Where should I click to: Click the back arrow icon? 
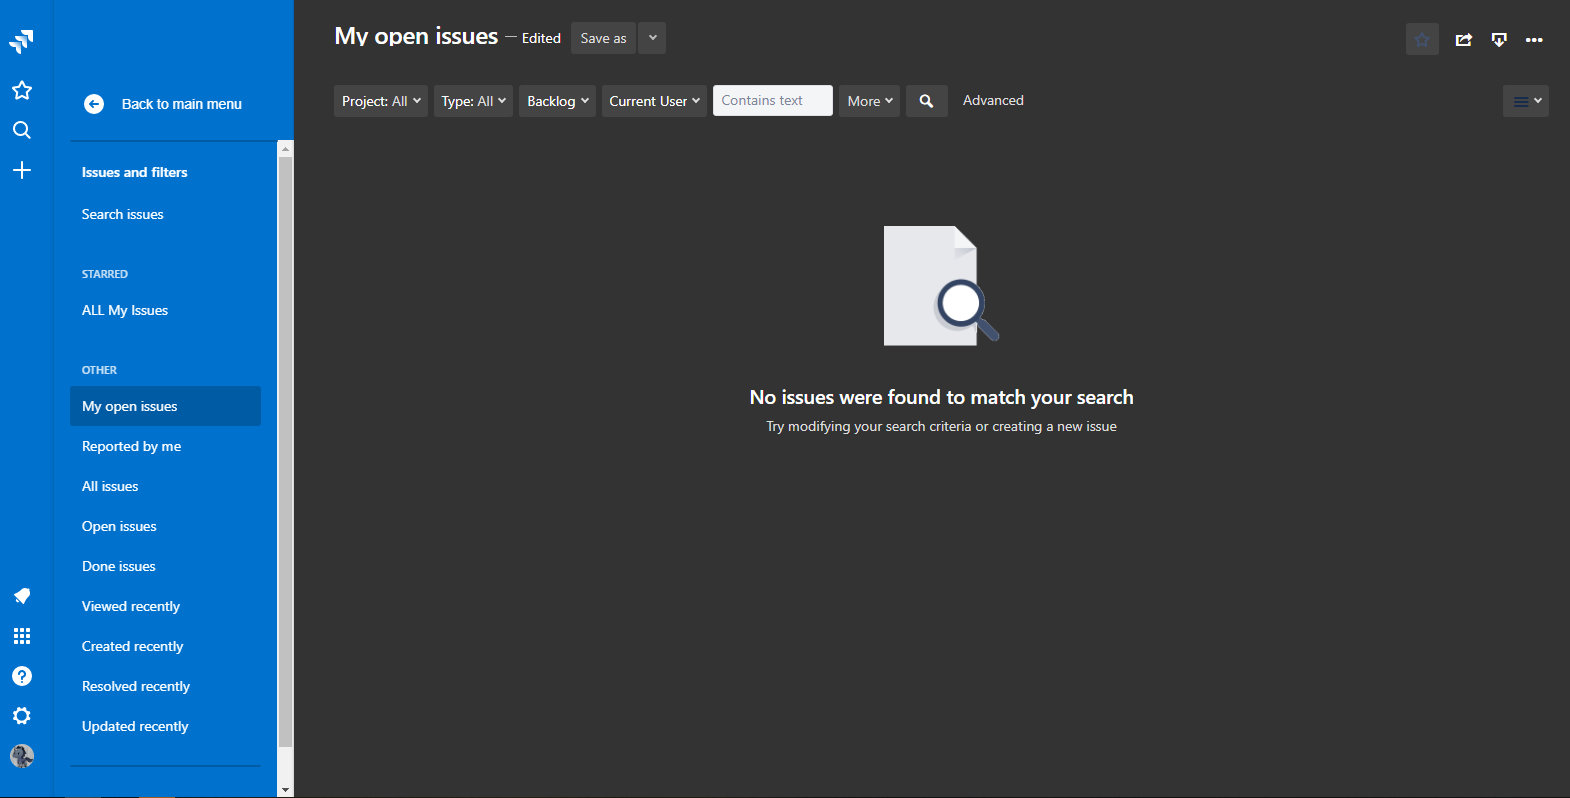[x=94, y=104]
